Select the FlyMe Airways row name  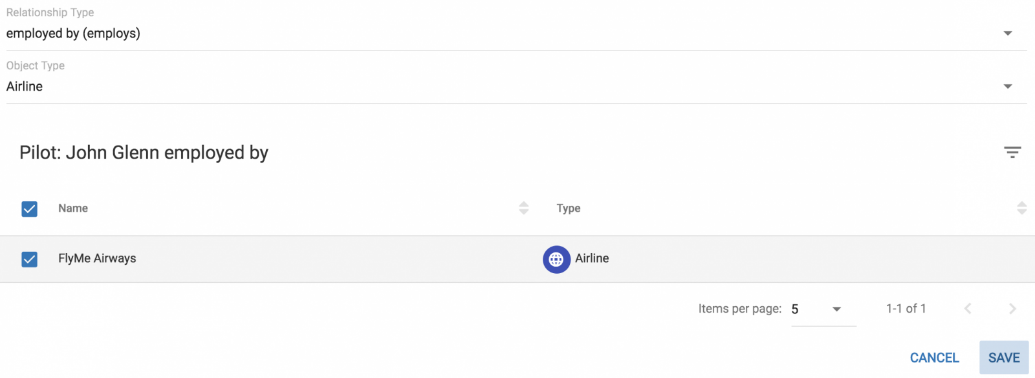(97, 259)
